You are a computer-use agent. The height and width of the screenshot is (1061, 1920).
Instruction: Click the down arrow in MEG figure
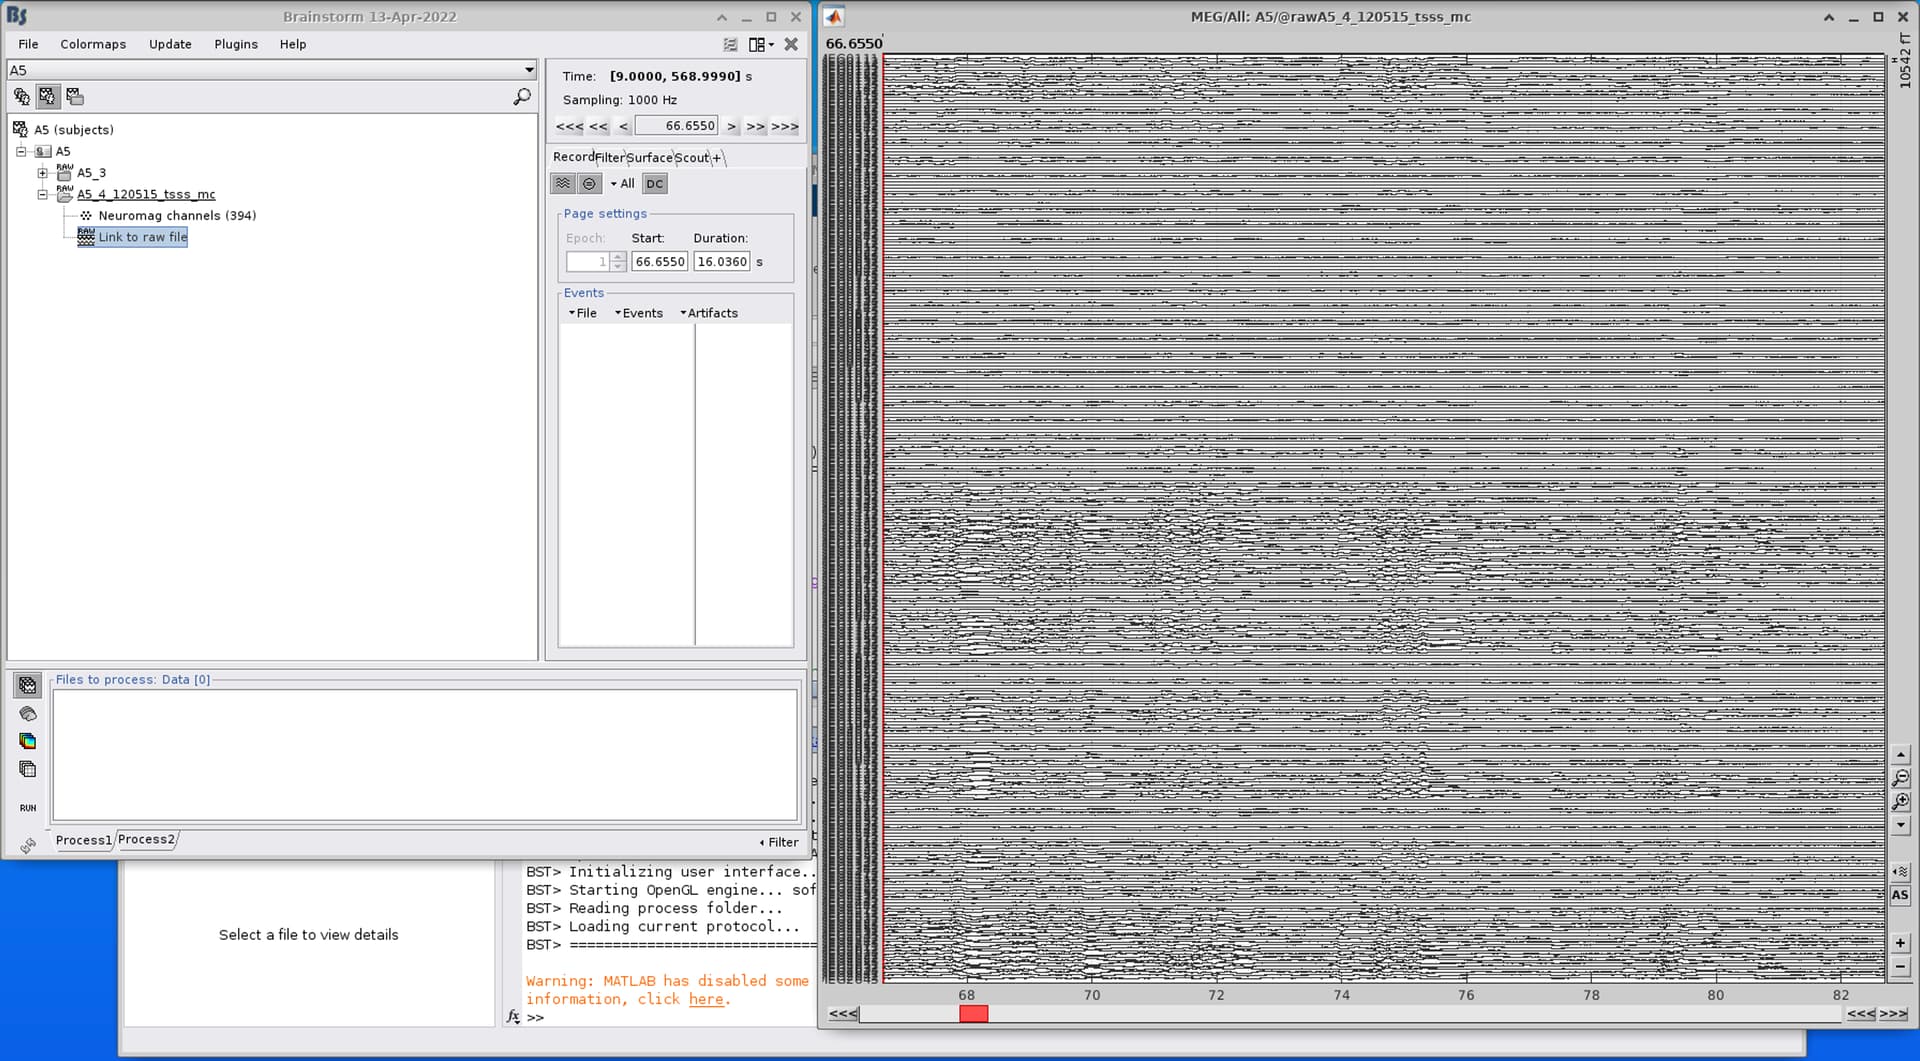click(1901, 826)
